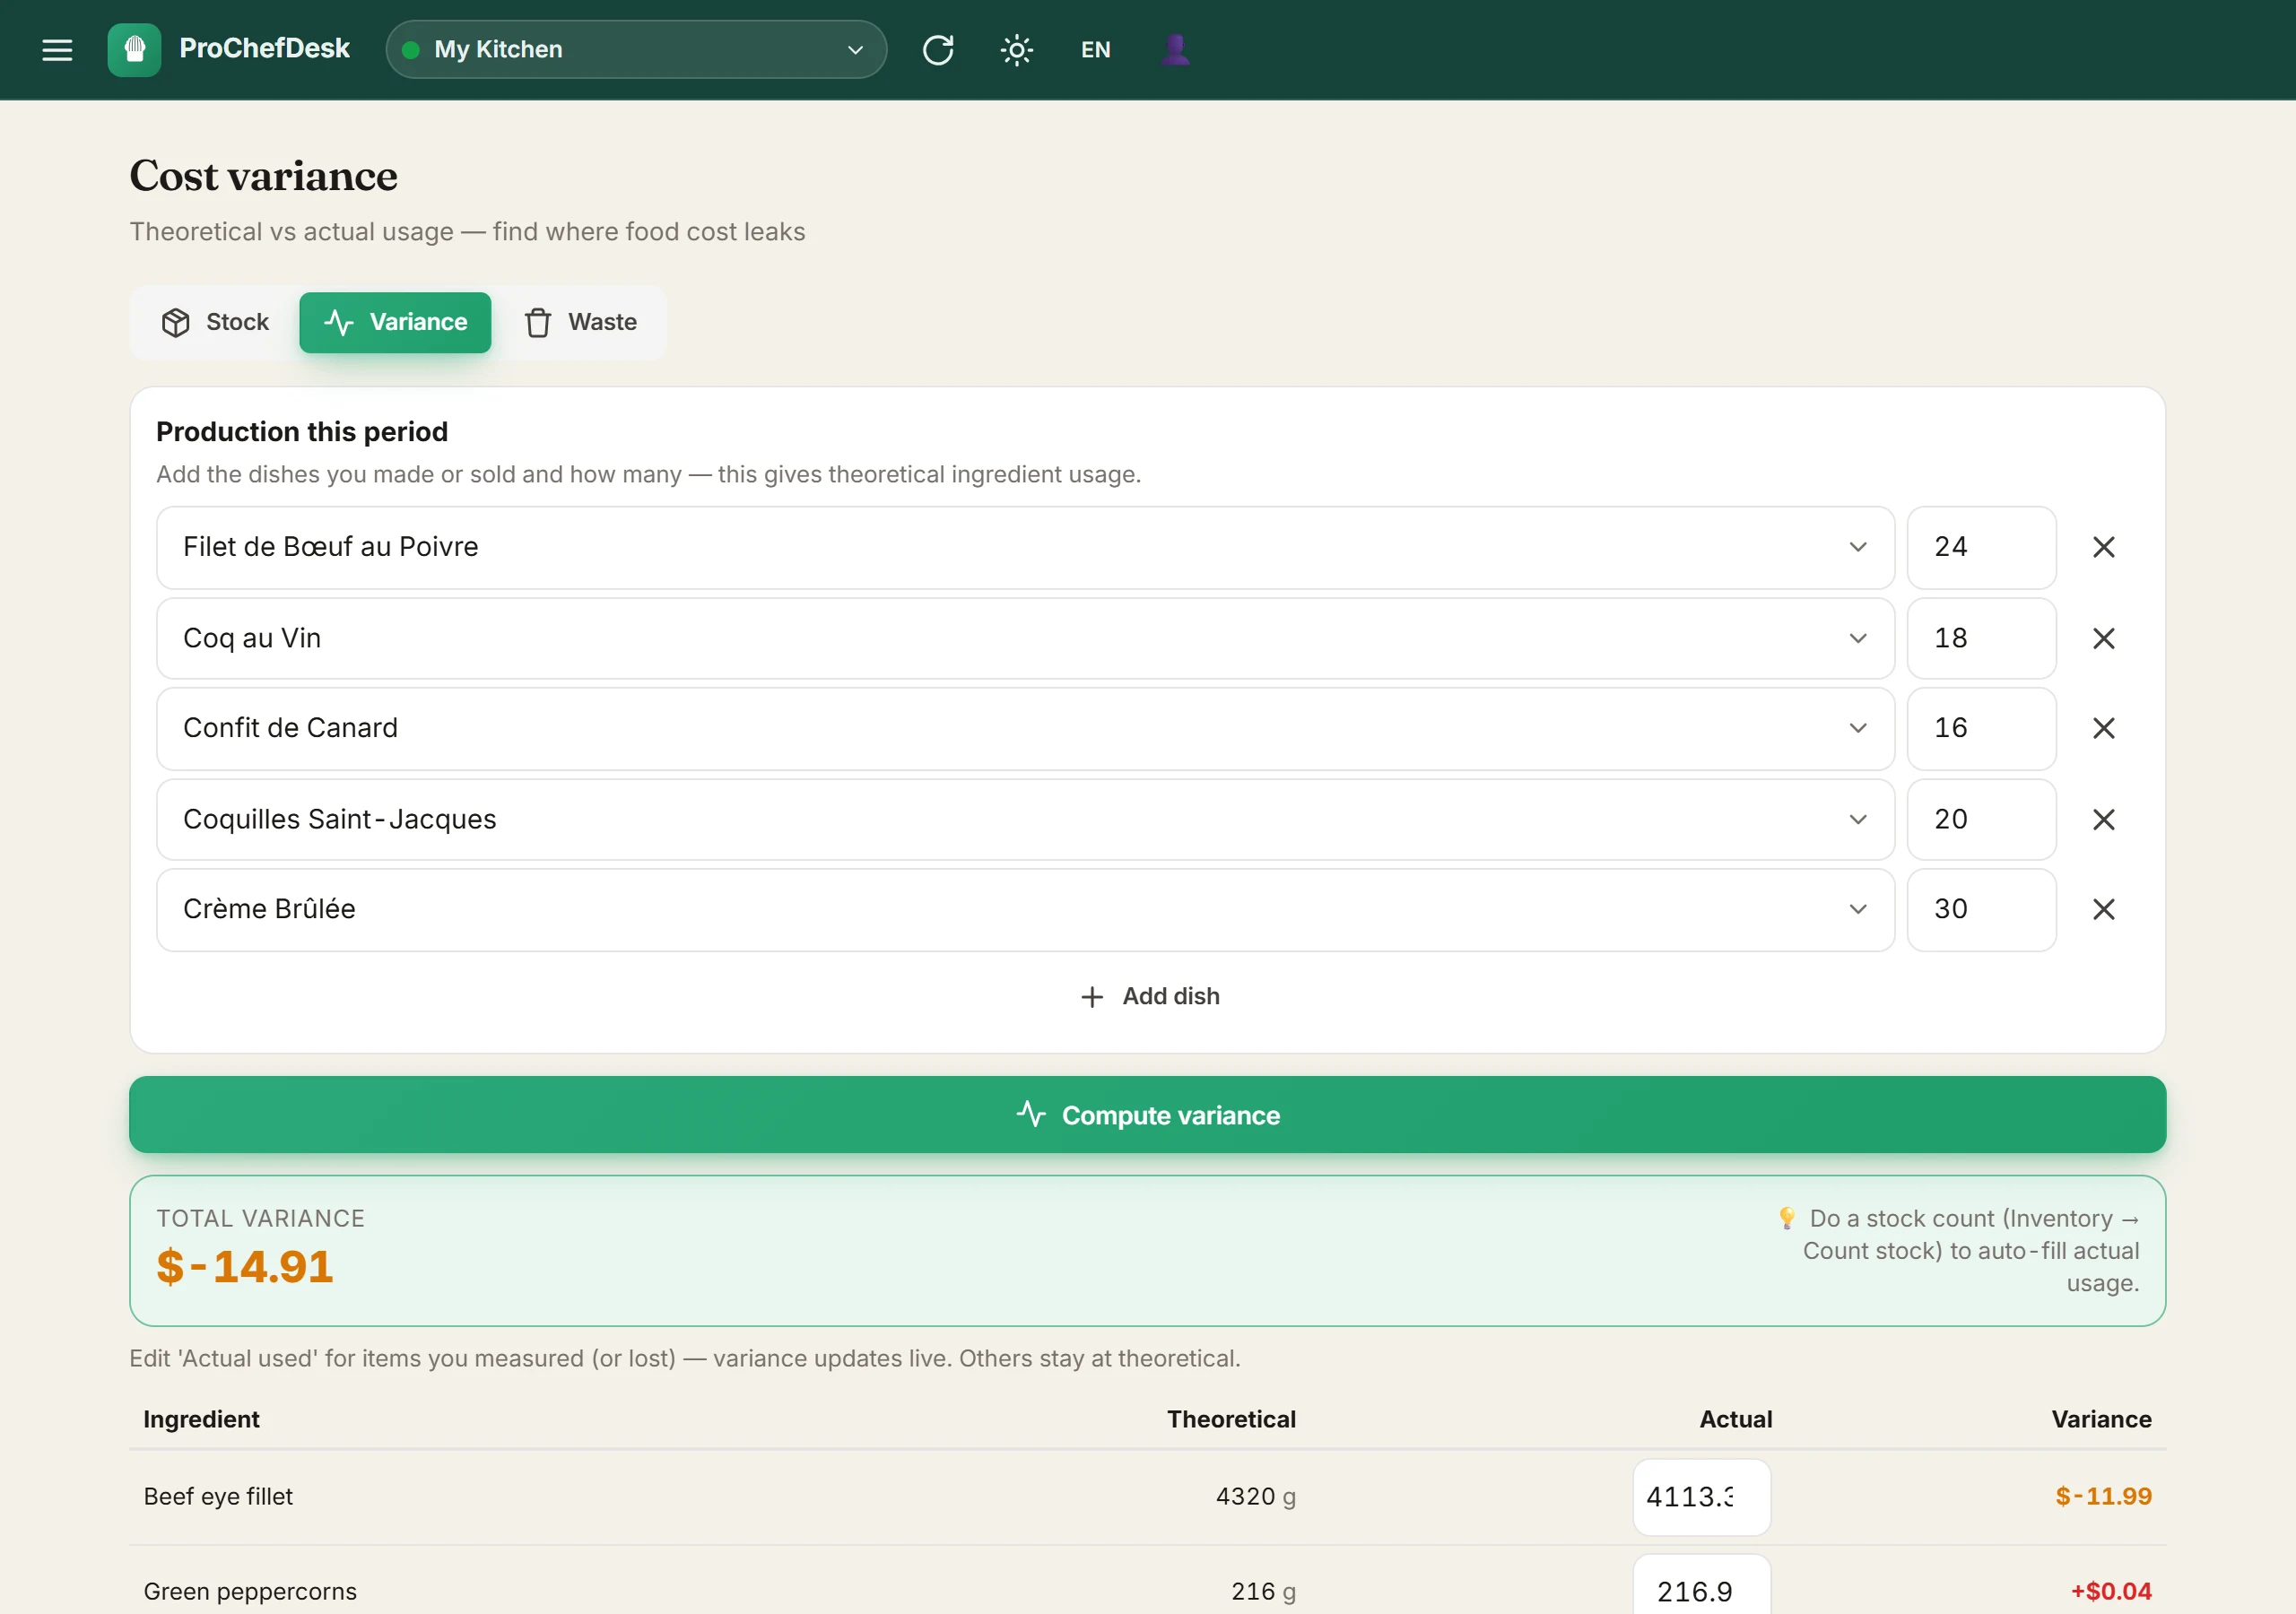Expand the Confit de Canard dish dropdown

pyautogui.click(x=1025, y=728)
